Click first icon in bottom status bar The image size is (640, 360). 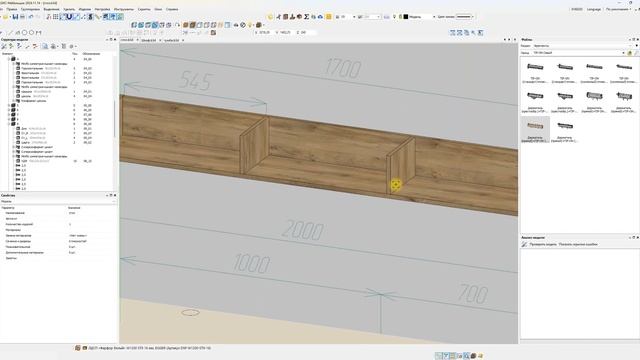[78, 348]
